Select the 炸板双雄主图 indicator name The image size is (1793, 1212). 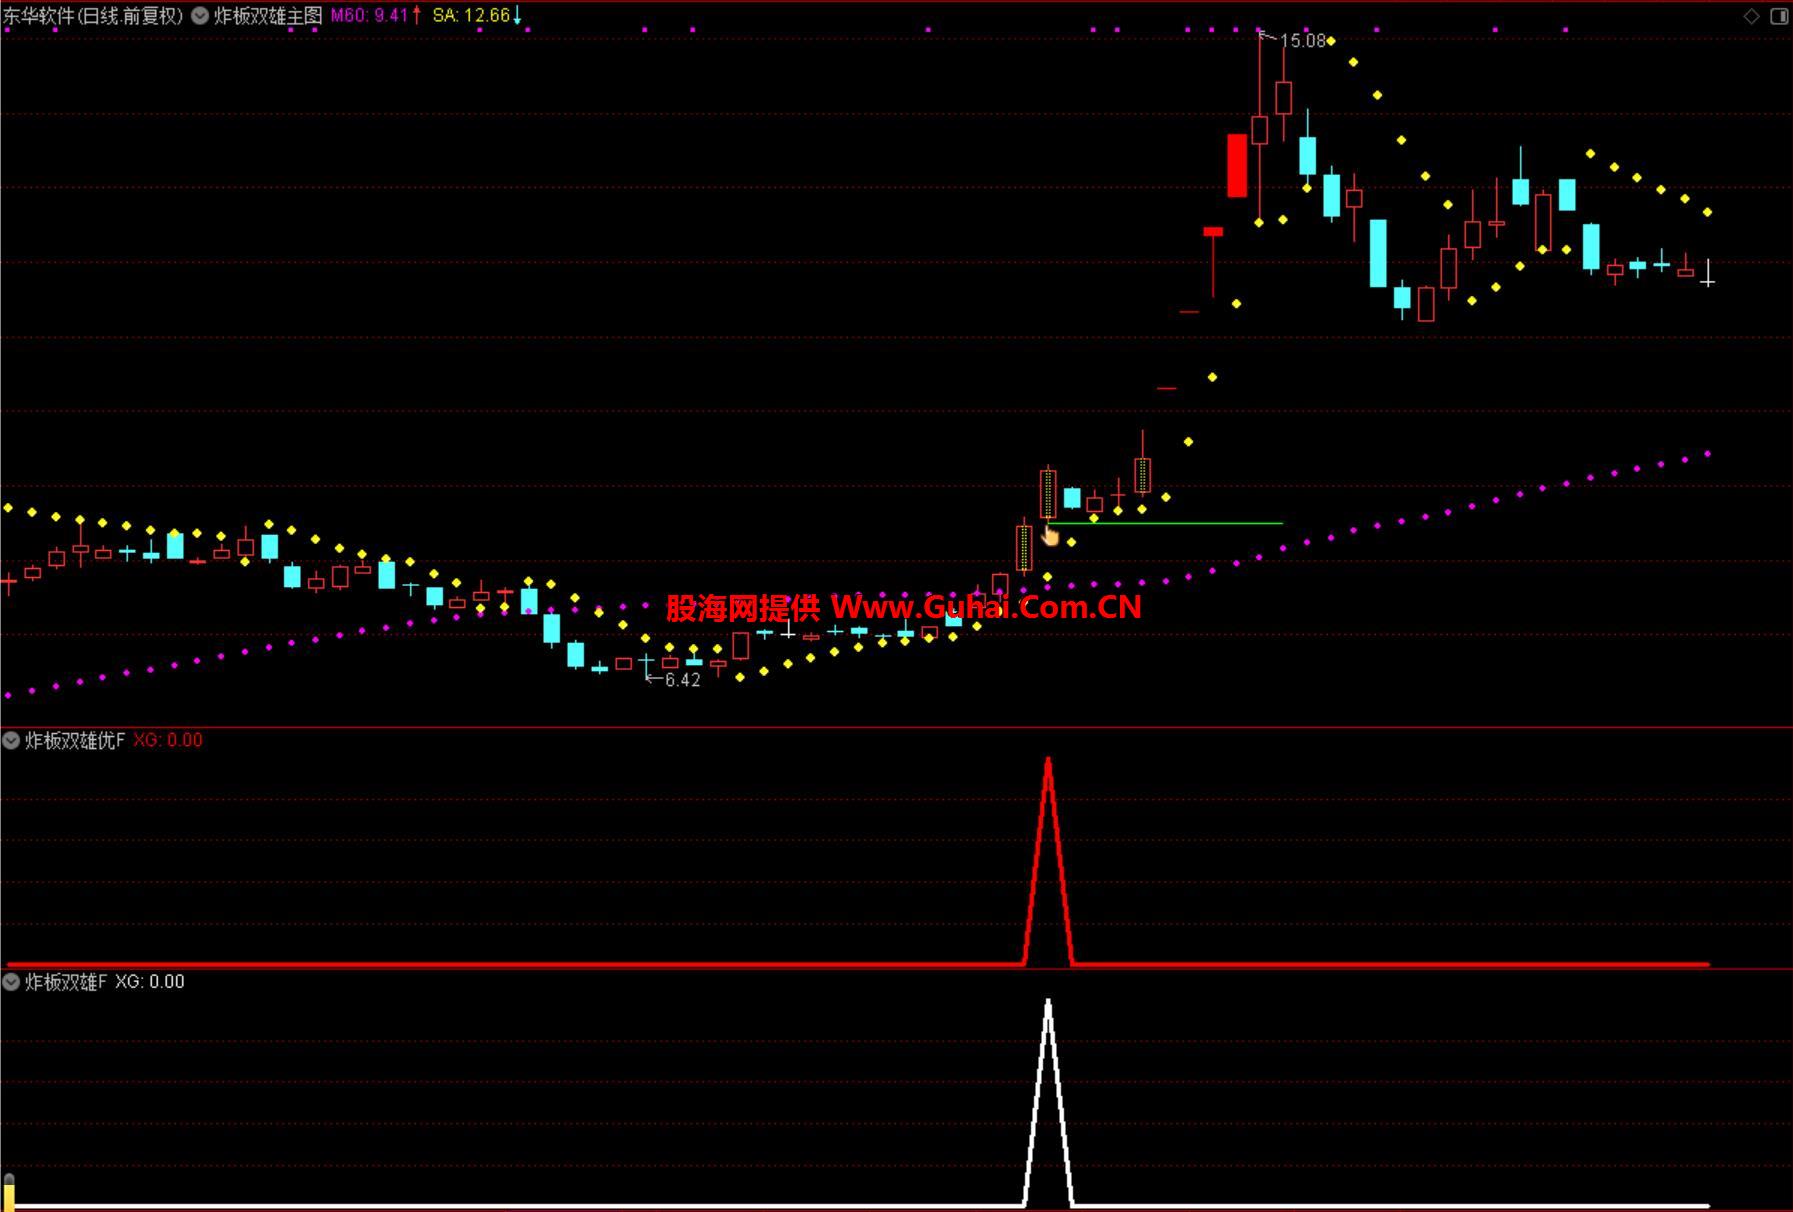click(268, 16)
